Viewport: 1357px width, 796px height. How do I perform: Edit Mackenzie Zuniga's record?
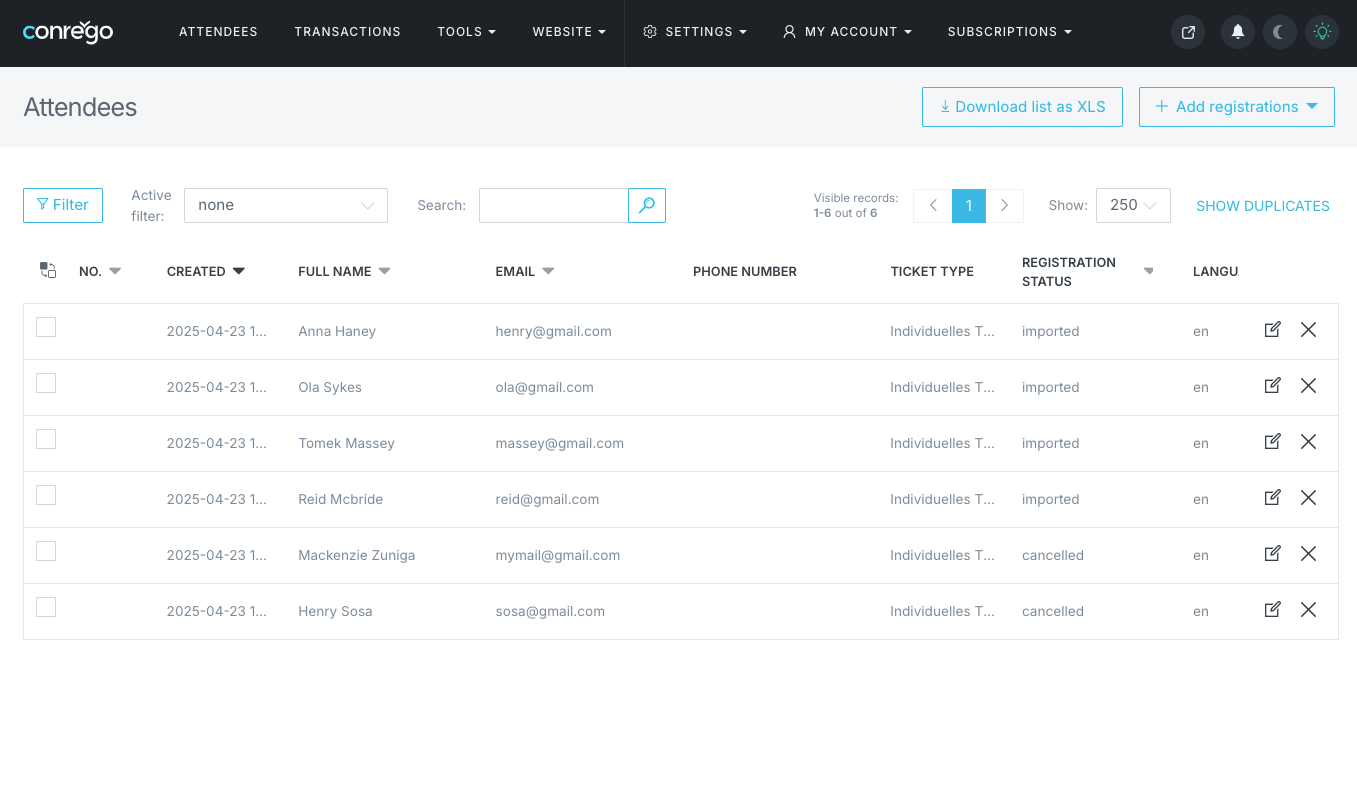pos(1272,554)
